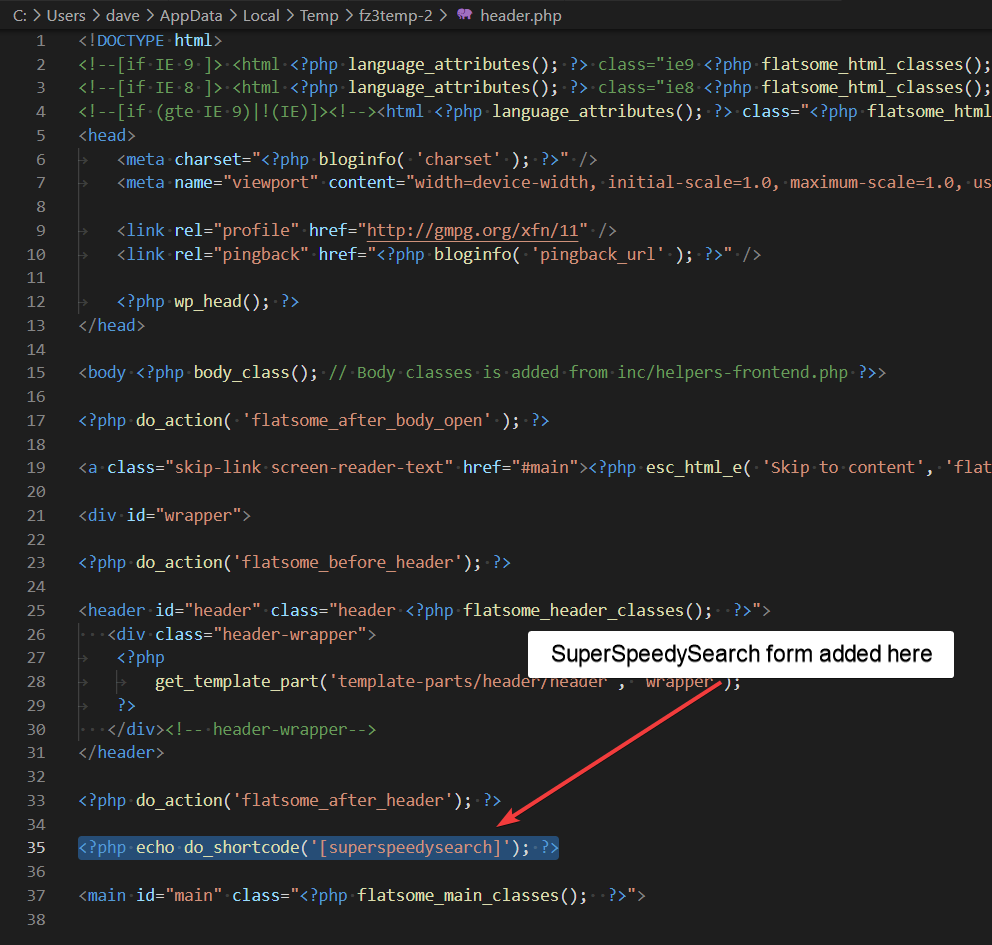Click the do_shortcode function name
This screenshot has width=992, height=945.
(x=242, y=848)
